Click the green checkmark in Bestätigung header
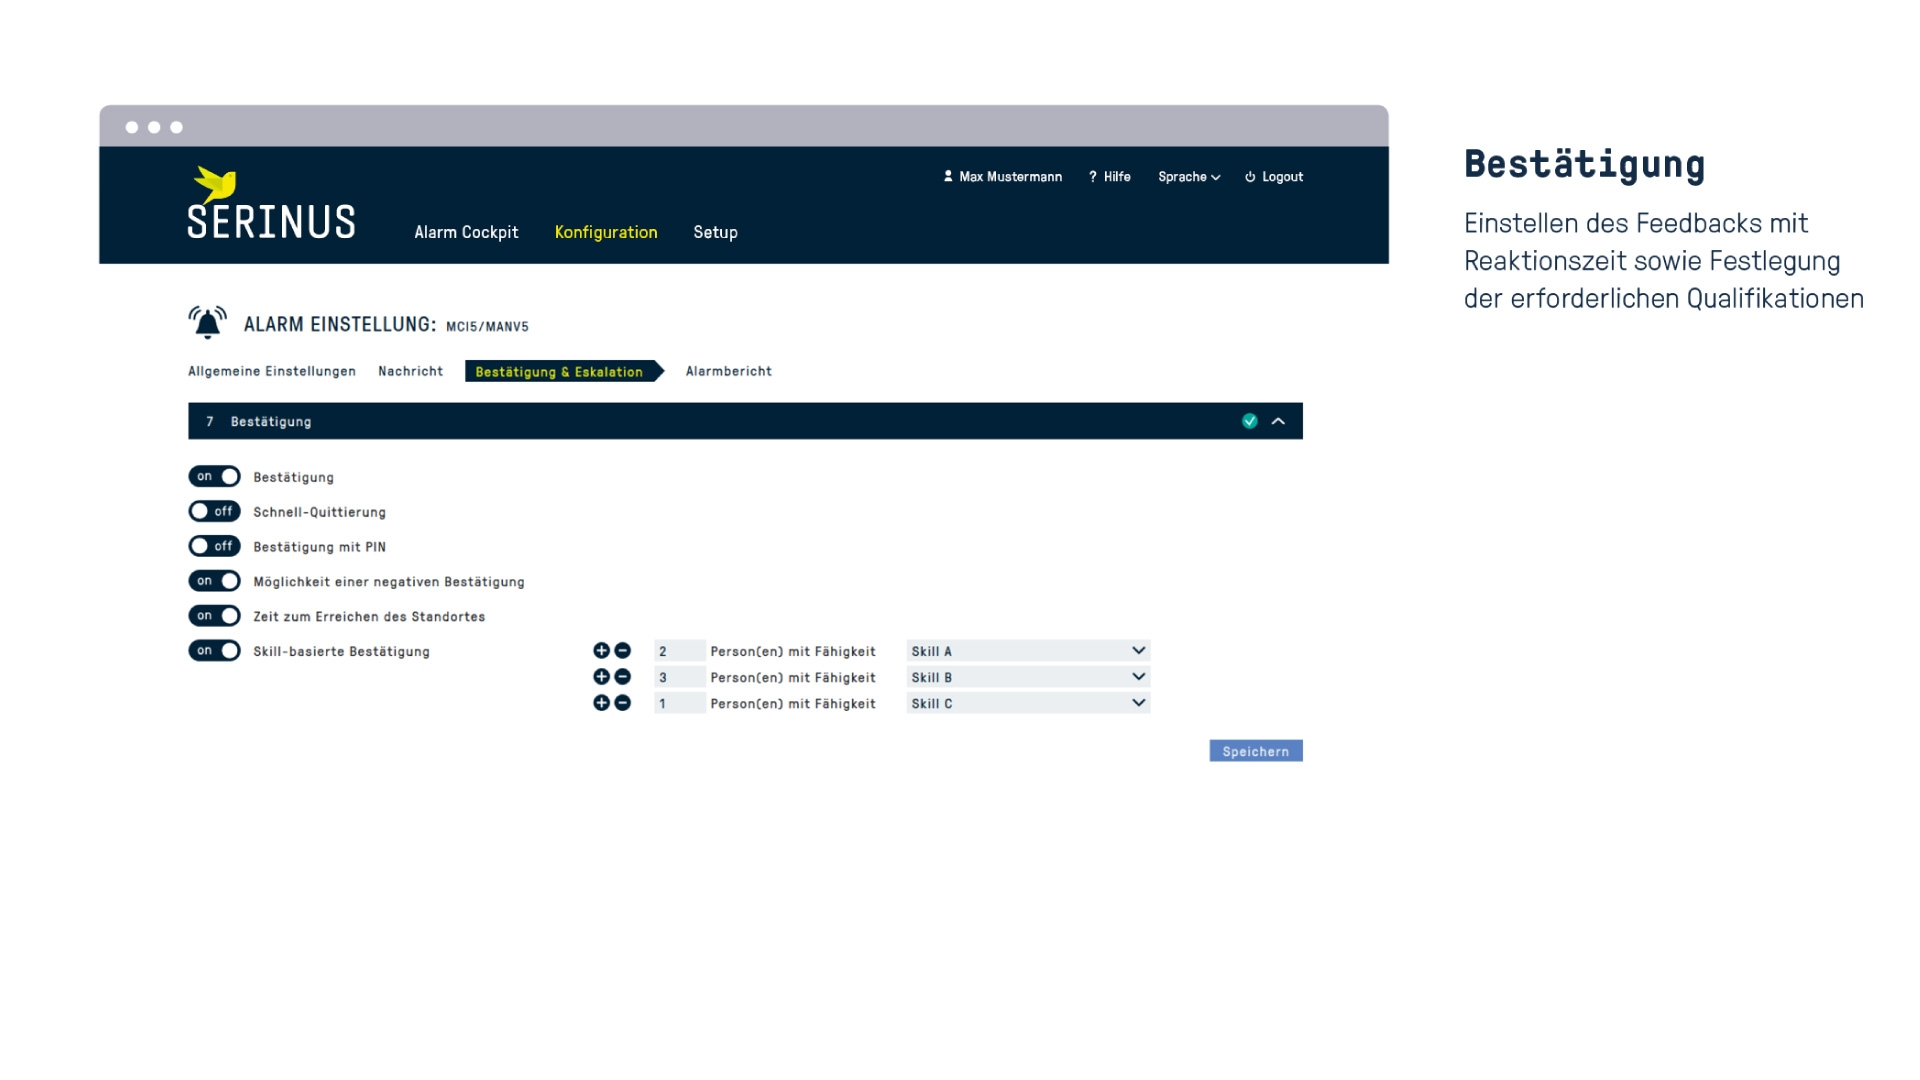The height and width of the screenshot is (1080, 1920). click(x=1250, y=421)
